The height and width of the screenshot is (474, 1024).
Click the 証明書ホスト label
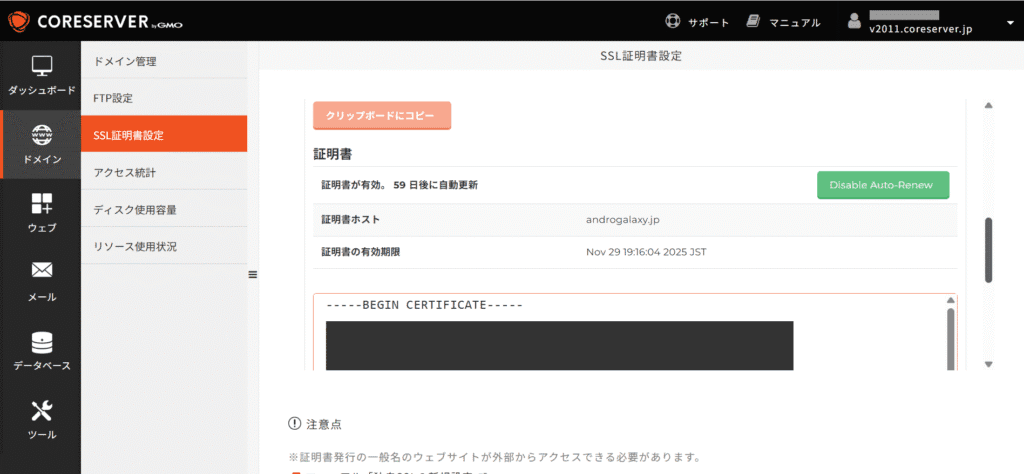coord(351,219)
